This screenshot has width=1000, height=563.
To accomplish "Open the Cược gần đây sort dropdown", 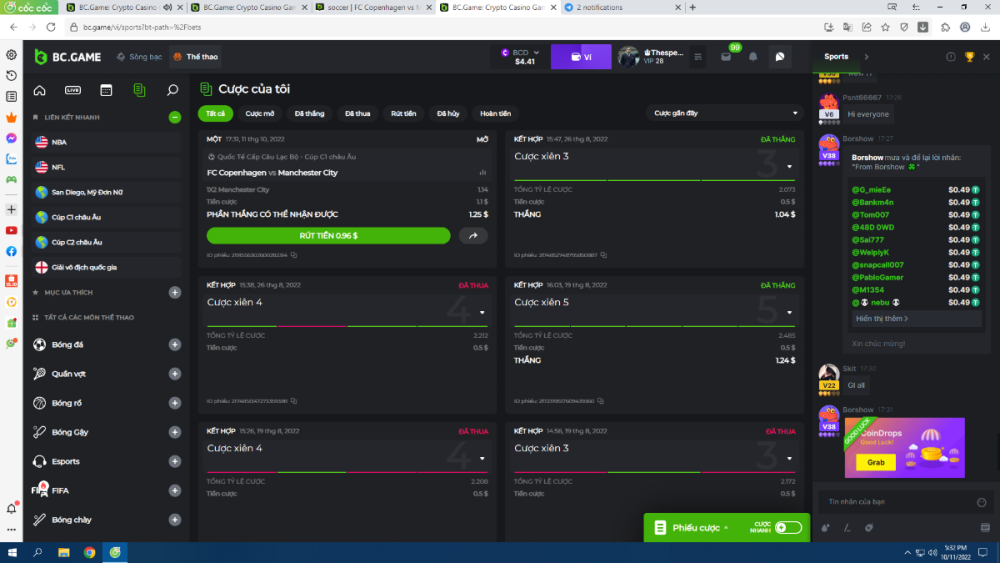I will click(x=724, y=113).
